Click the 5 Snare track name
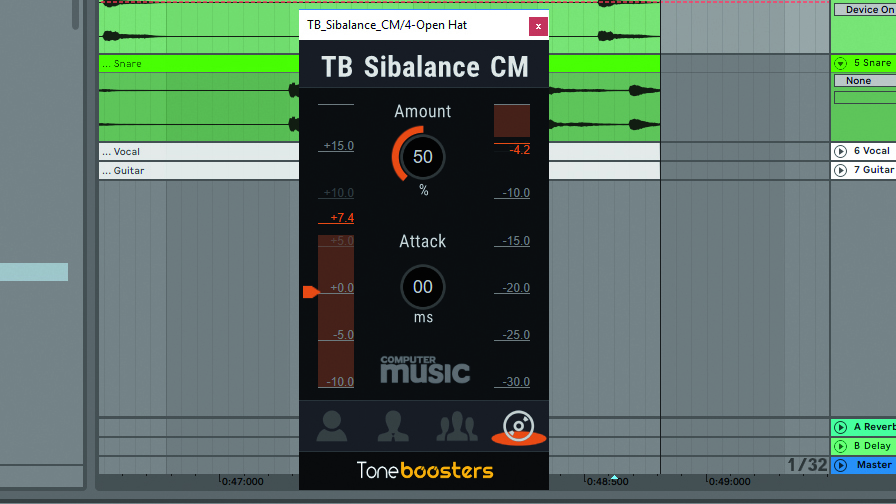This screenshot has width=896, height=504. coord(872,63)
